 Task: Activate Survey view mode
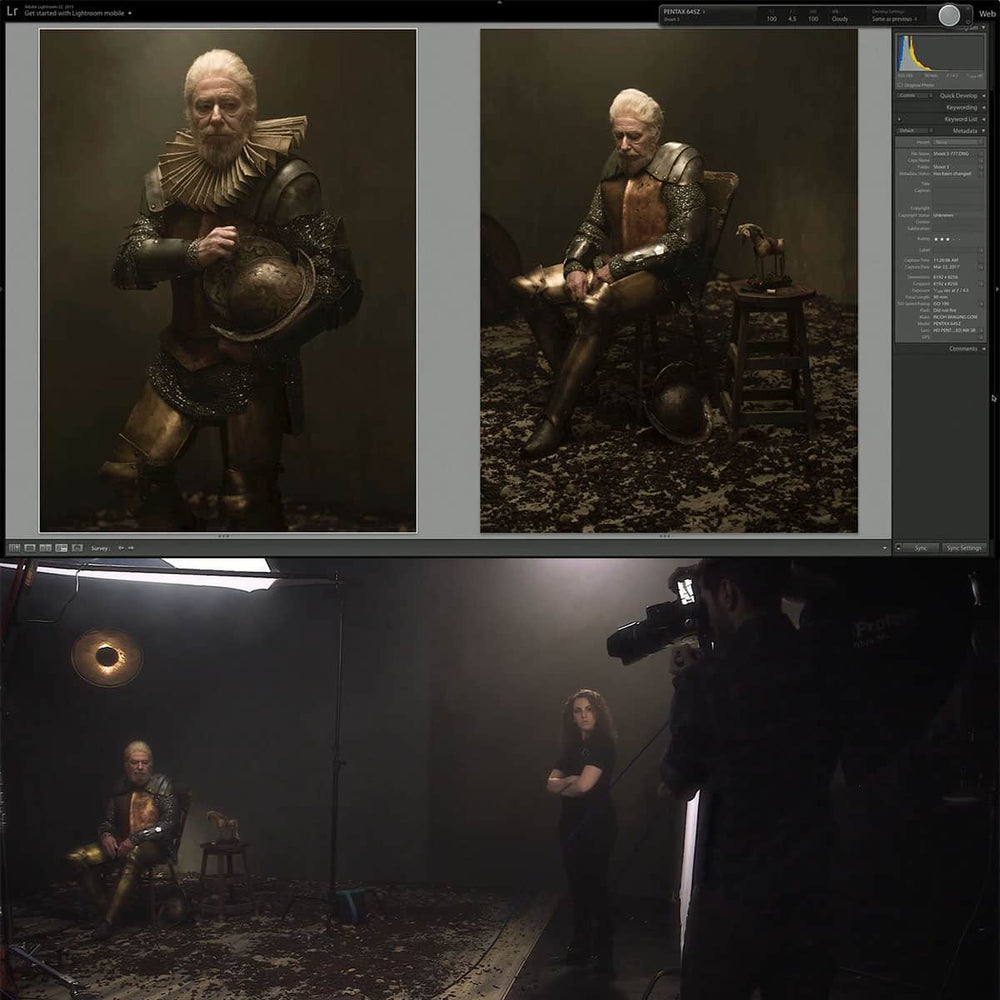coord(61,547)
